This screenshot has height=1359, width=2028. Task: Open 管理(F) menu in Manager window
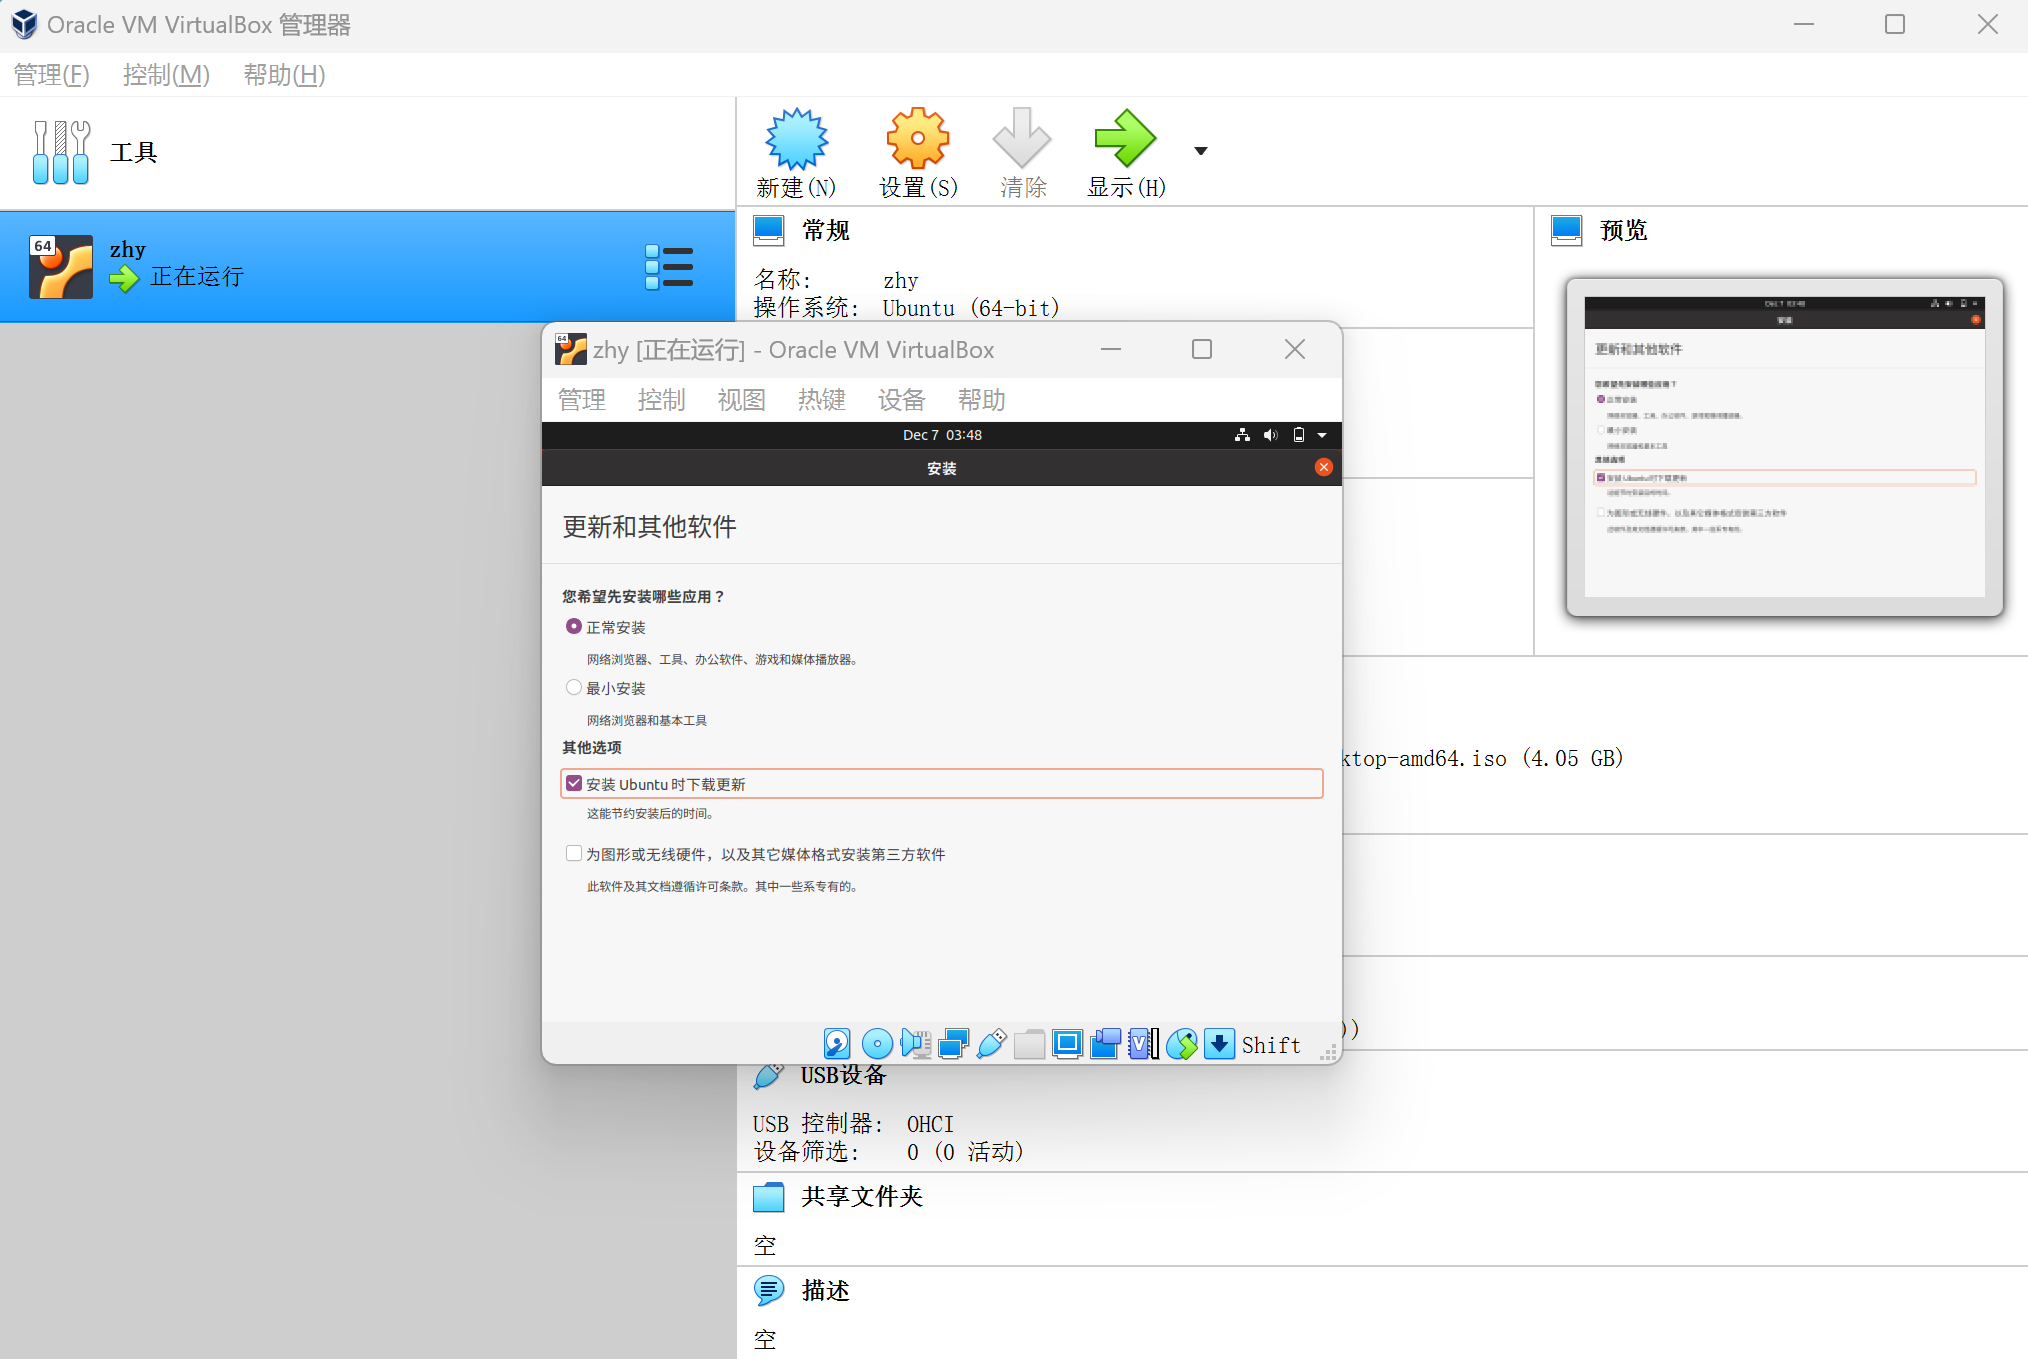[x=51, y=75]
